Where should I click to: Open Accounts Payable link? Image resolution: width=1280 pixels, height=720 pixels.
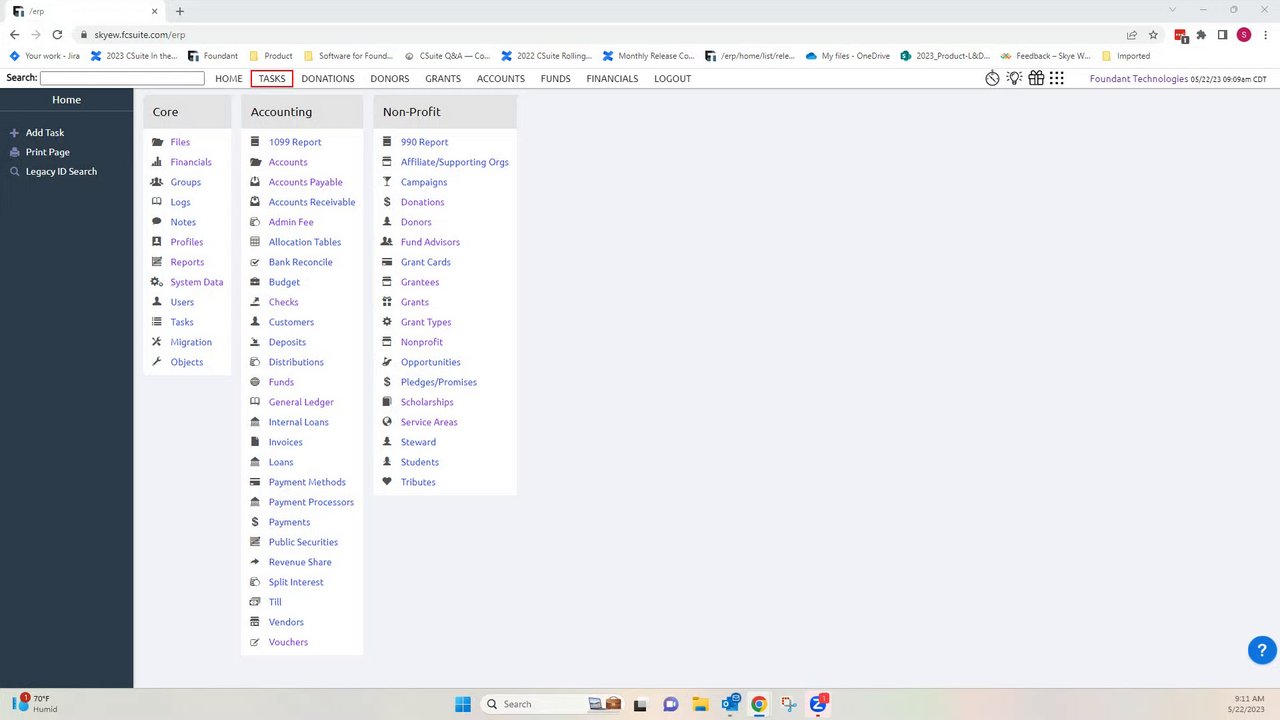(x=306, y=182)
